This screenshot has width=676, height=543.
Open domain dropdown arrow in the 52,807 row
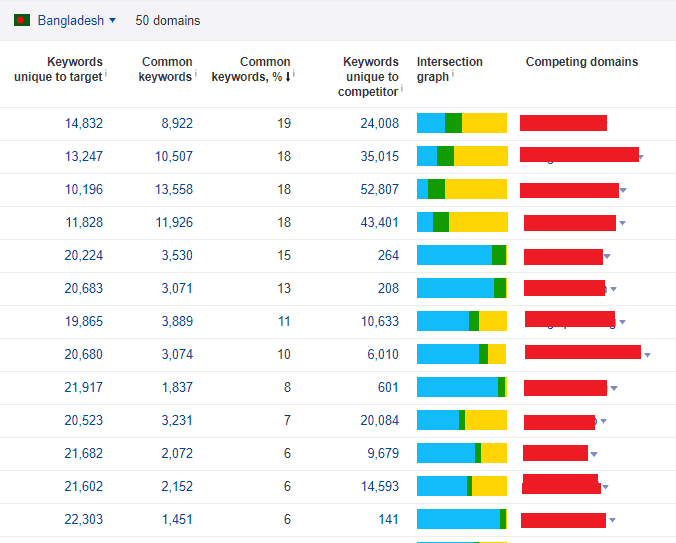click(x=622, y=190)
